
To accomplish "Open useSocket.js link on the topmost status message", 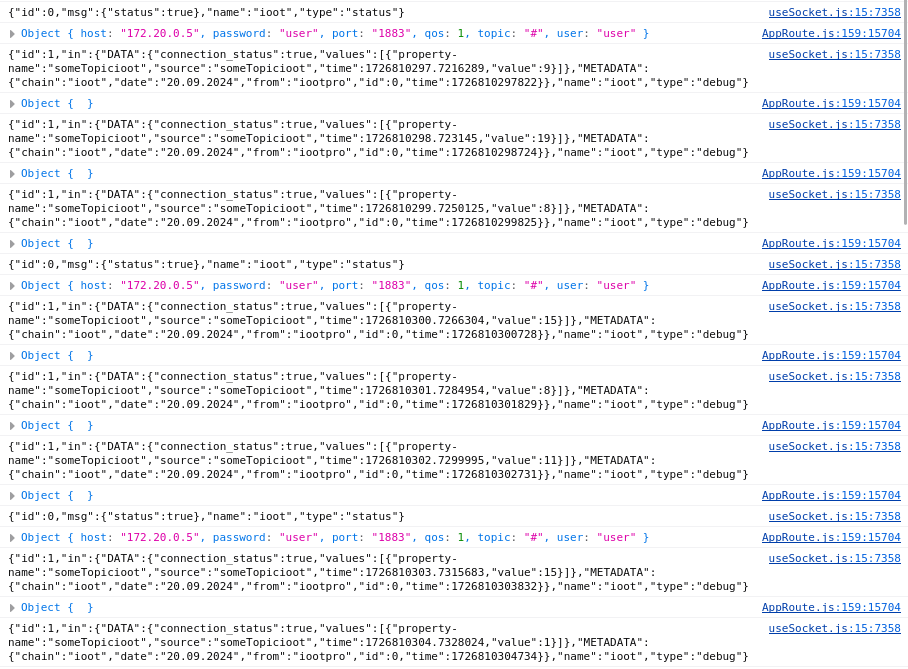I will 834,13.
